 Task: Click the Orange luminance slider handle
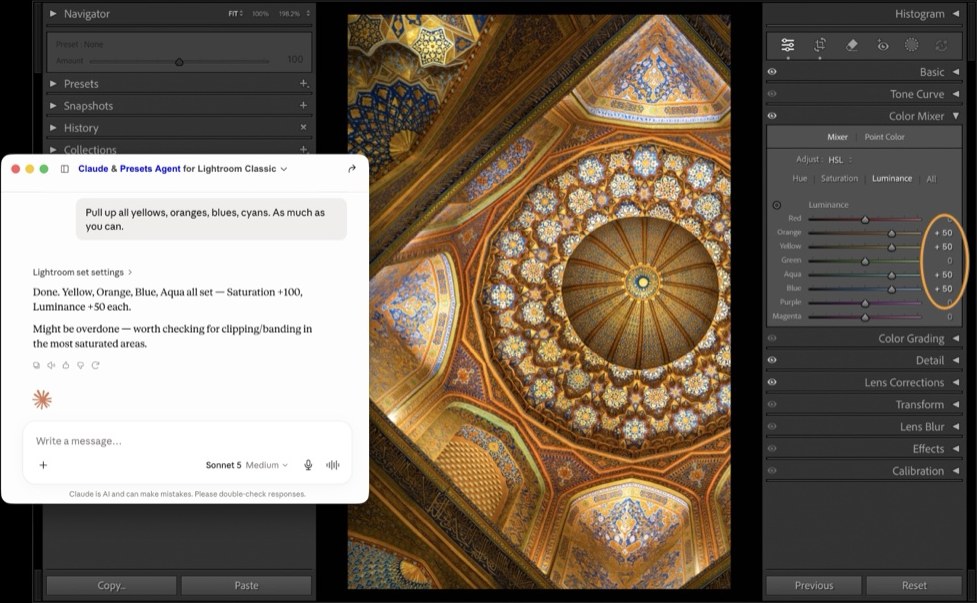point(892,233)
